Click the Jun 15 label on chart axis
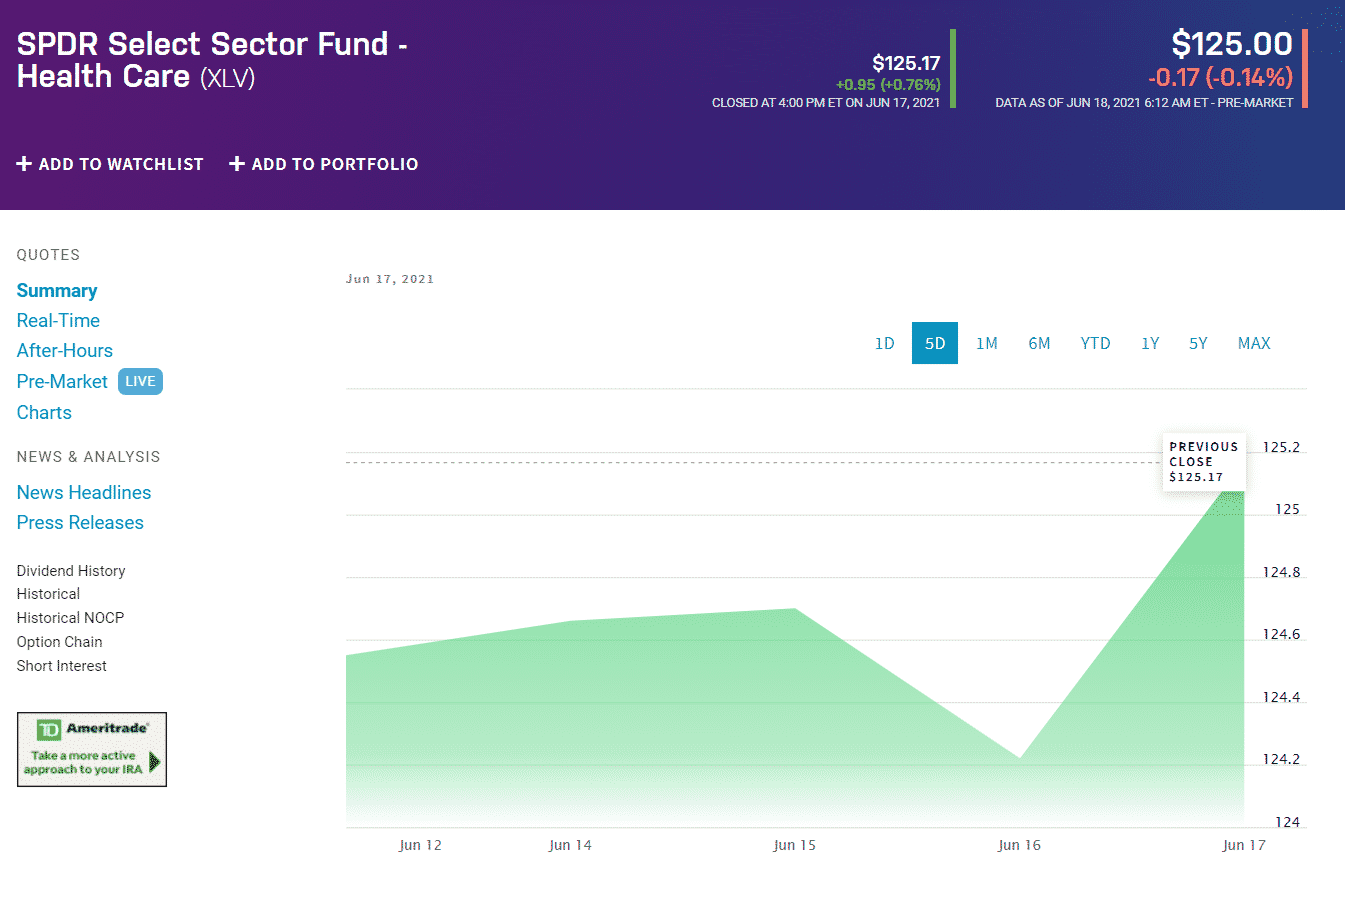Image resolution: width=1345 pixels, height=900 pixels. point(794,845)
